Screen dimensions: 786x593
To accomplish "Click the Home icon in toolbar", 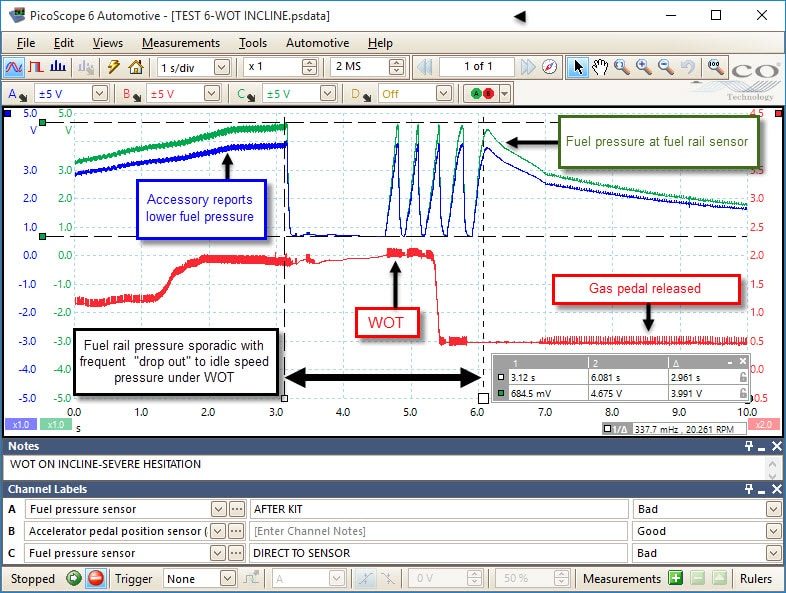I will (x=135, y=67).
